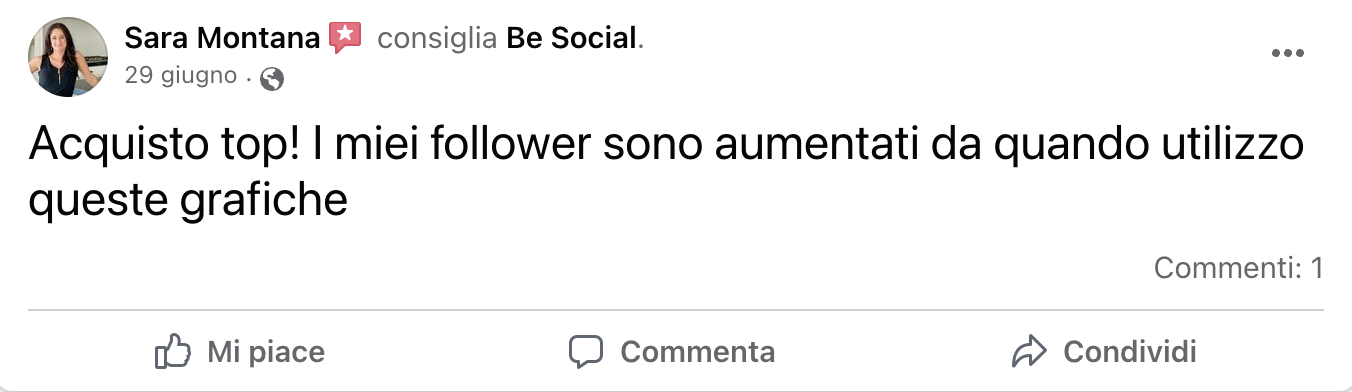The image size is (1352, 392).
Task: Click the 29 giugno post date
Action: point(181,76)
